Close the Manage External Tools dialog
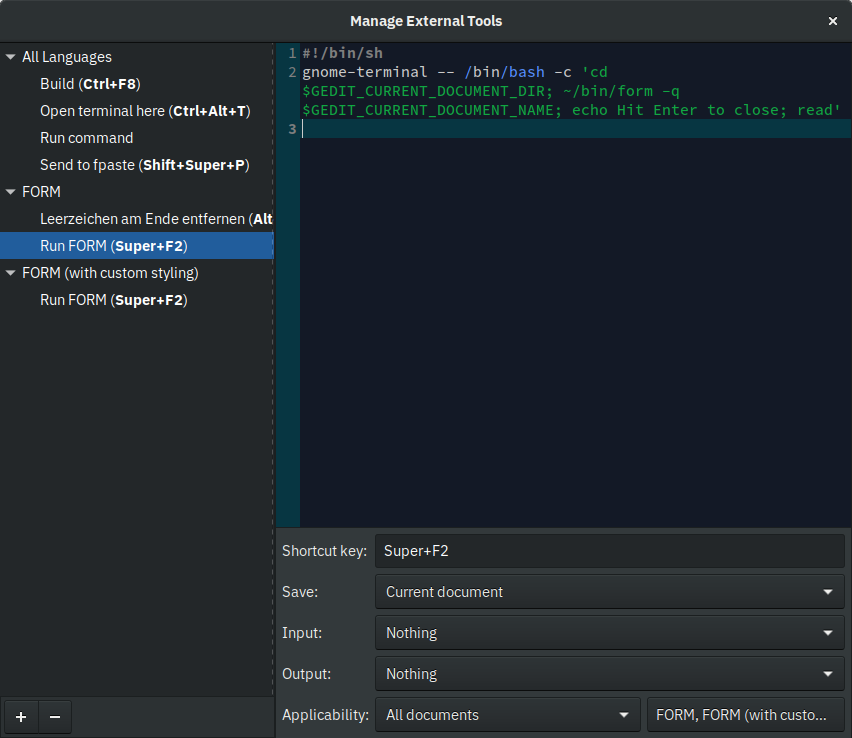 coord(833,21)
